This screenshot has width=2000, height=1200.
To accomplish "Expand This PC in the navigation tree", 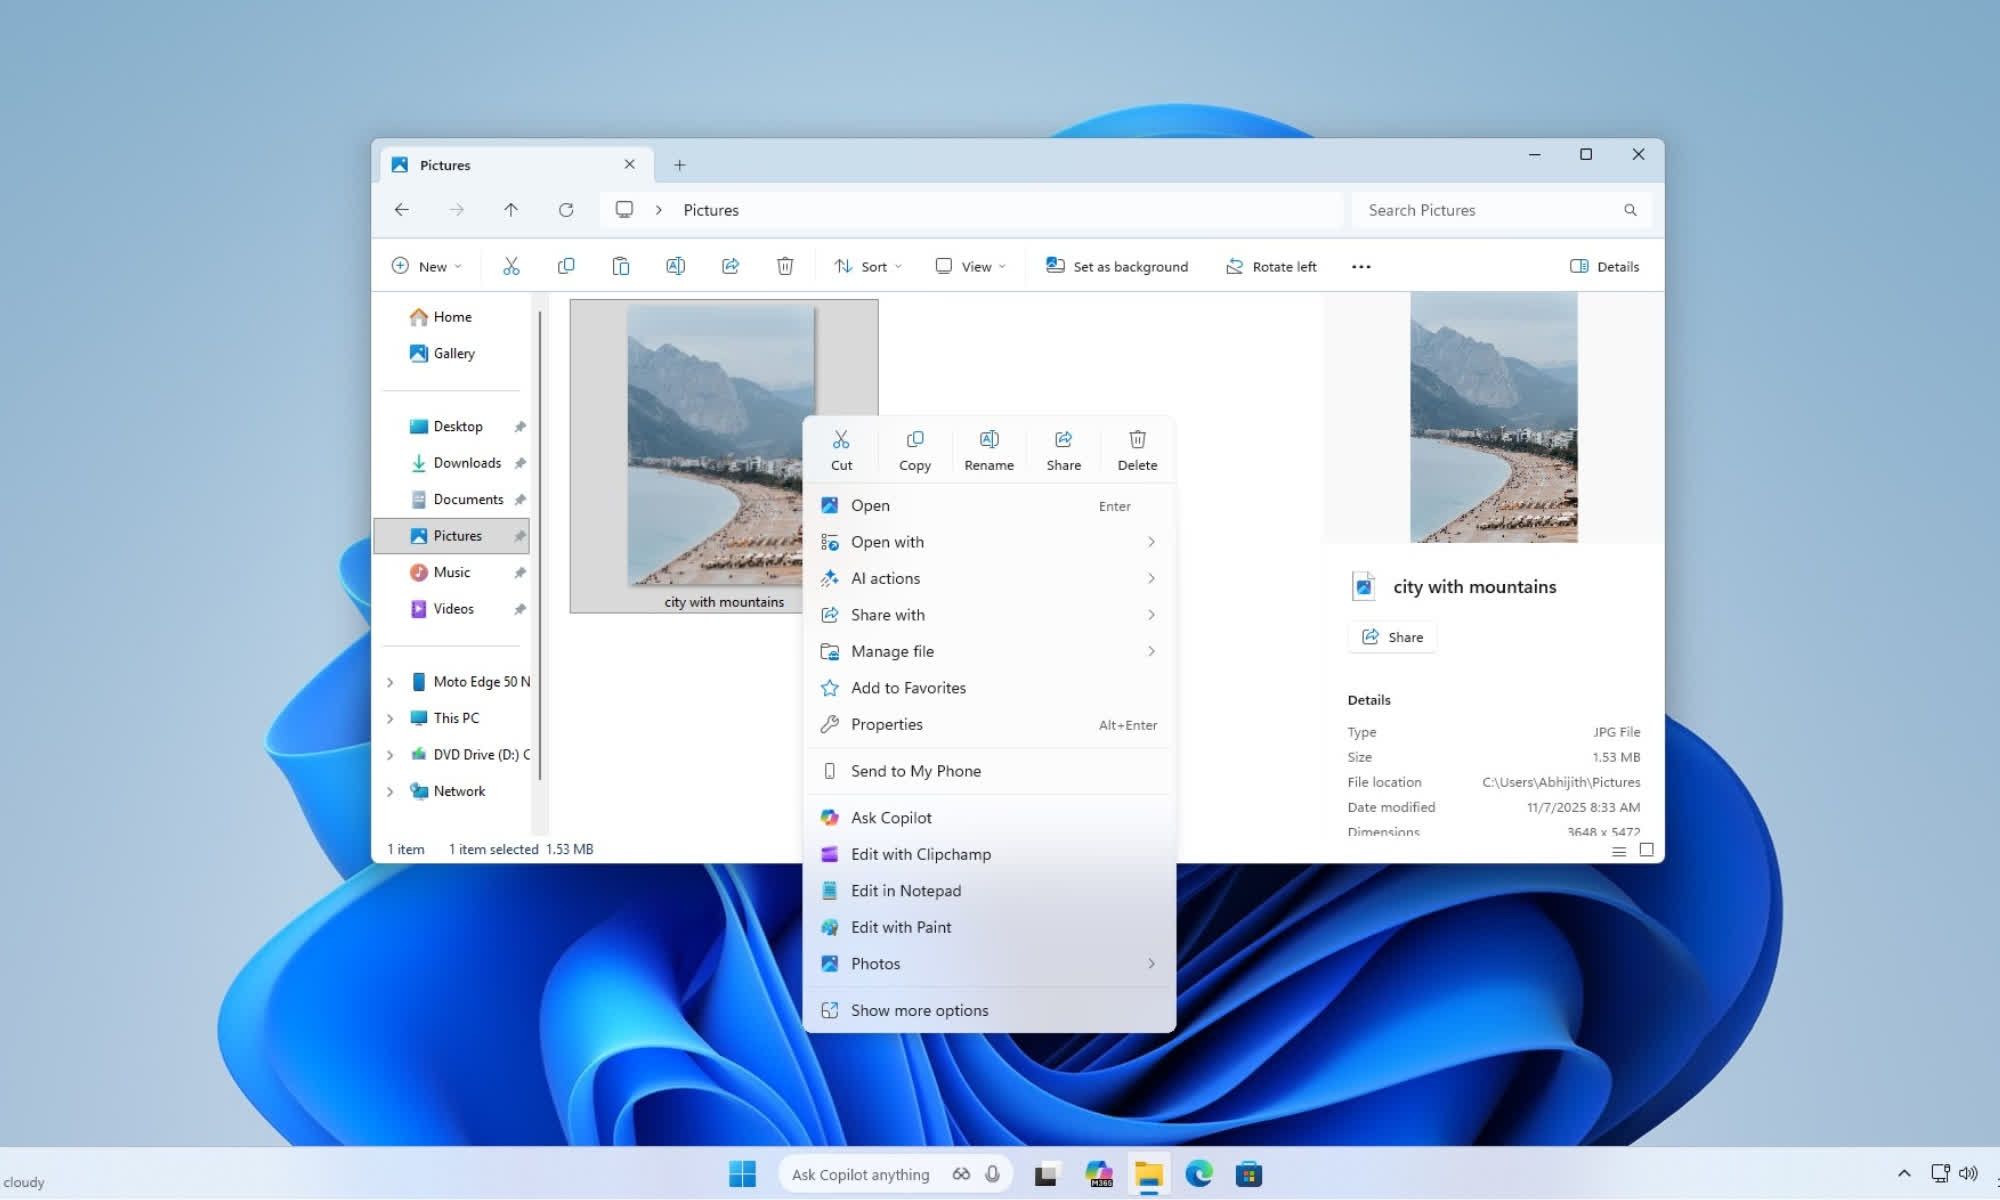I will click(390, 717).
